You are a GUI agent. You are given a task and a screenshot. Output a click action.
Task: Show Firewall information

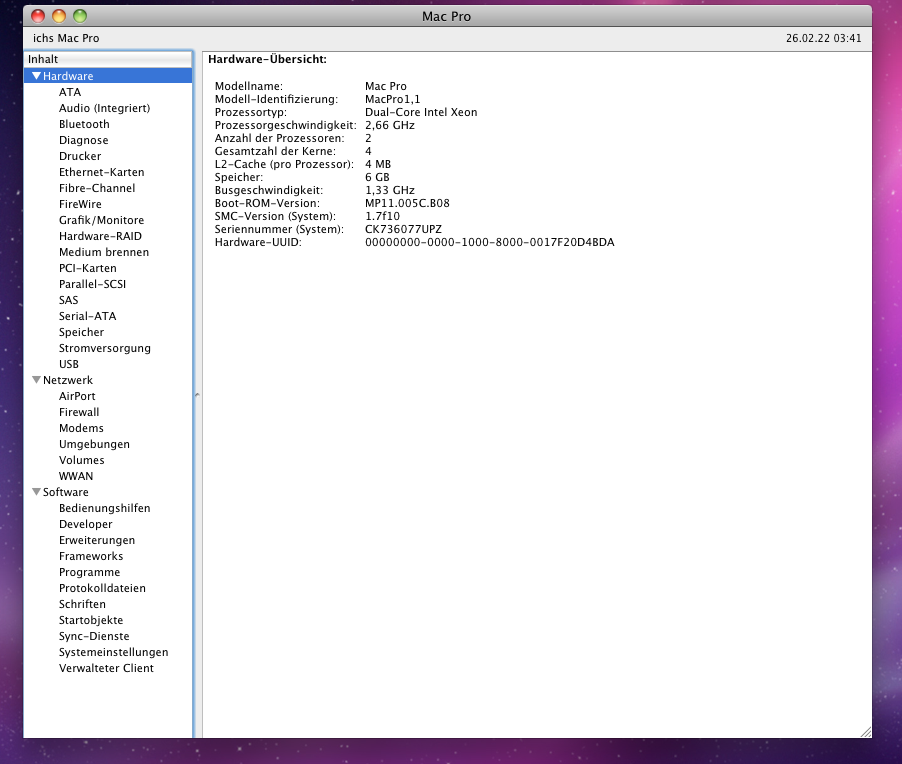[79, 412]
